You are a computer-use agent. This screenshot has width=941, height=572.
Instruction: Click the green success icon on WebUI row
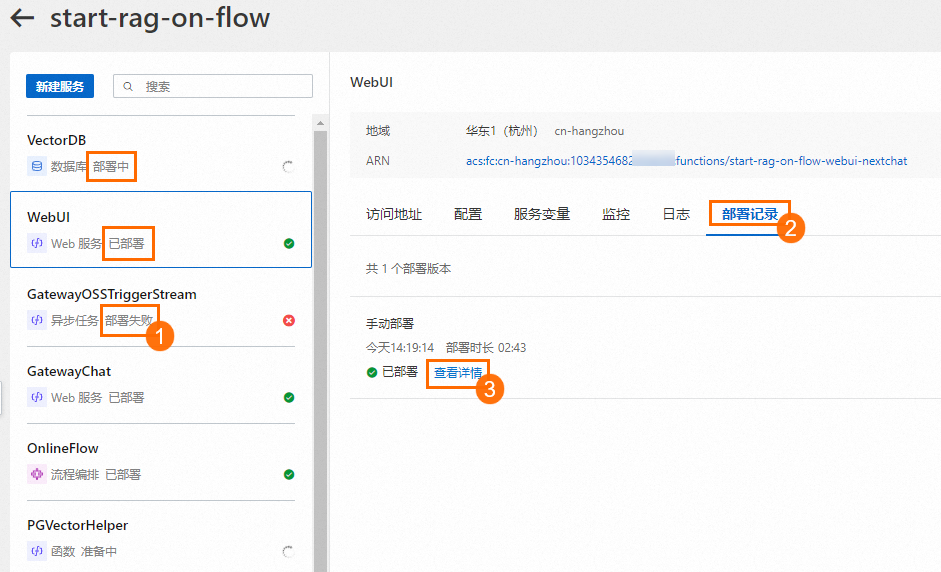(x=289, y=243)
